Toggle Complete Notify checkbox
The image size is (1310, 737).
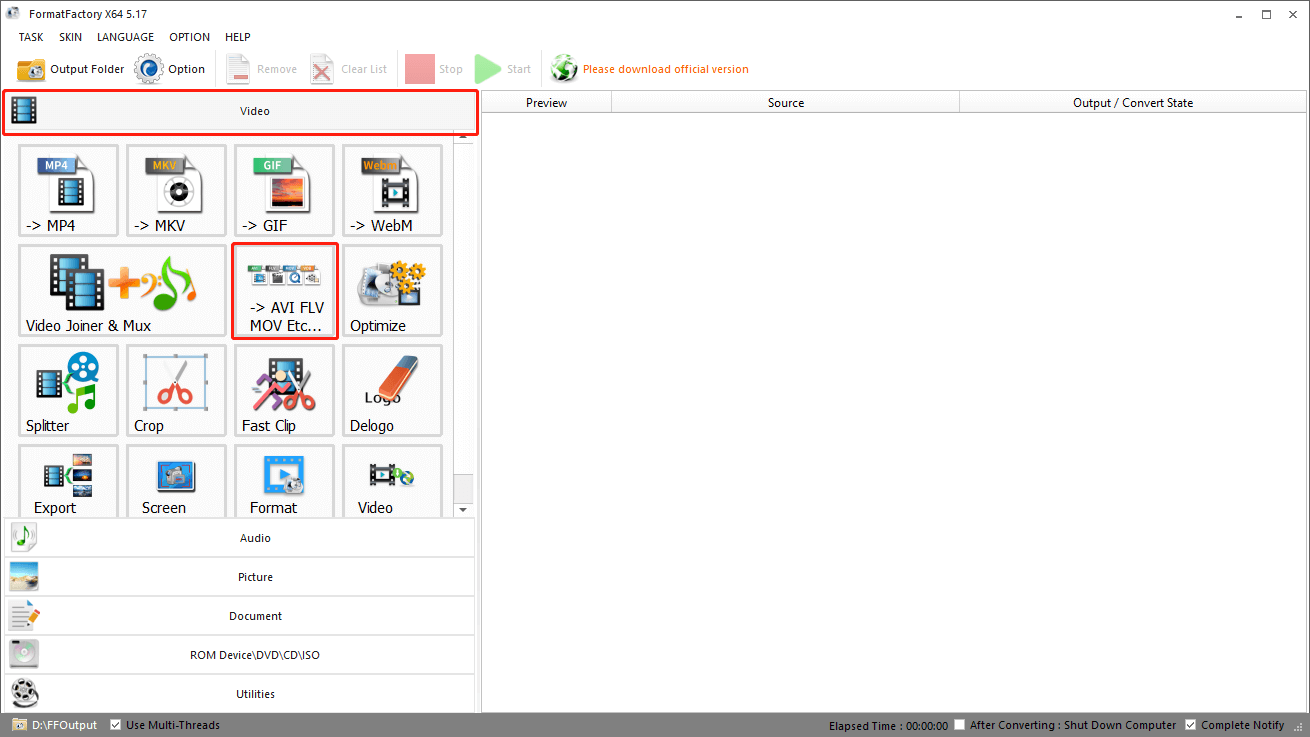1190,725
